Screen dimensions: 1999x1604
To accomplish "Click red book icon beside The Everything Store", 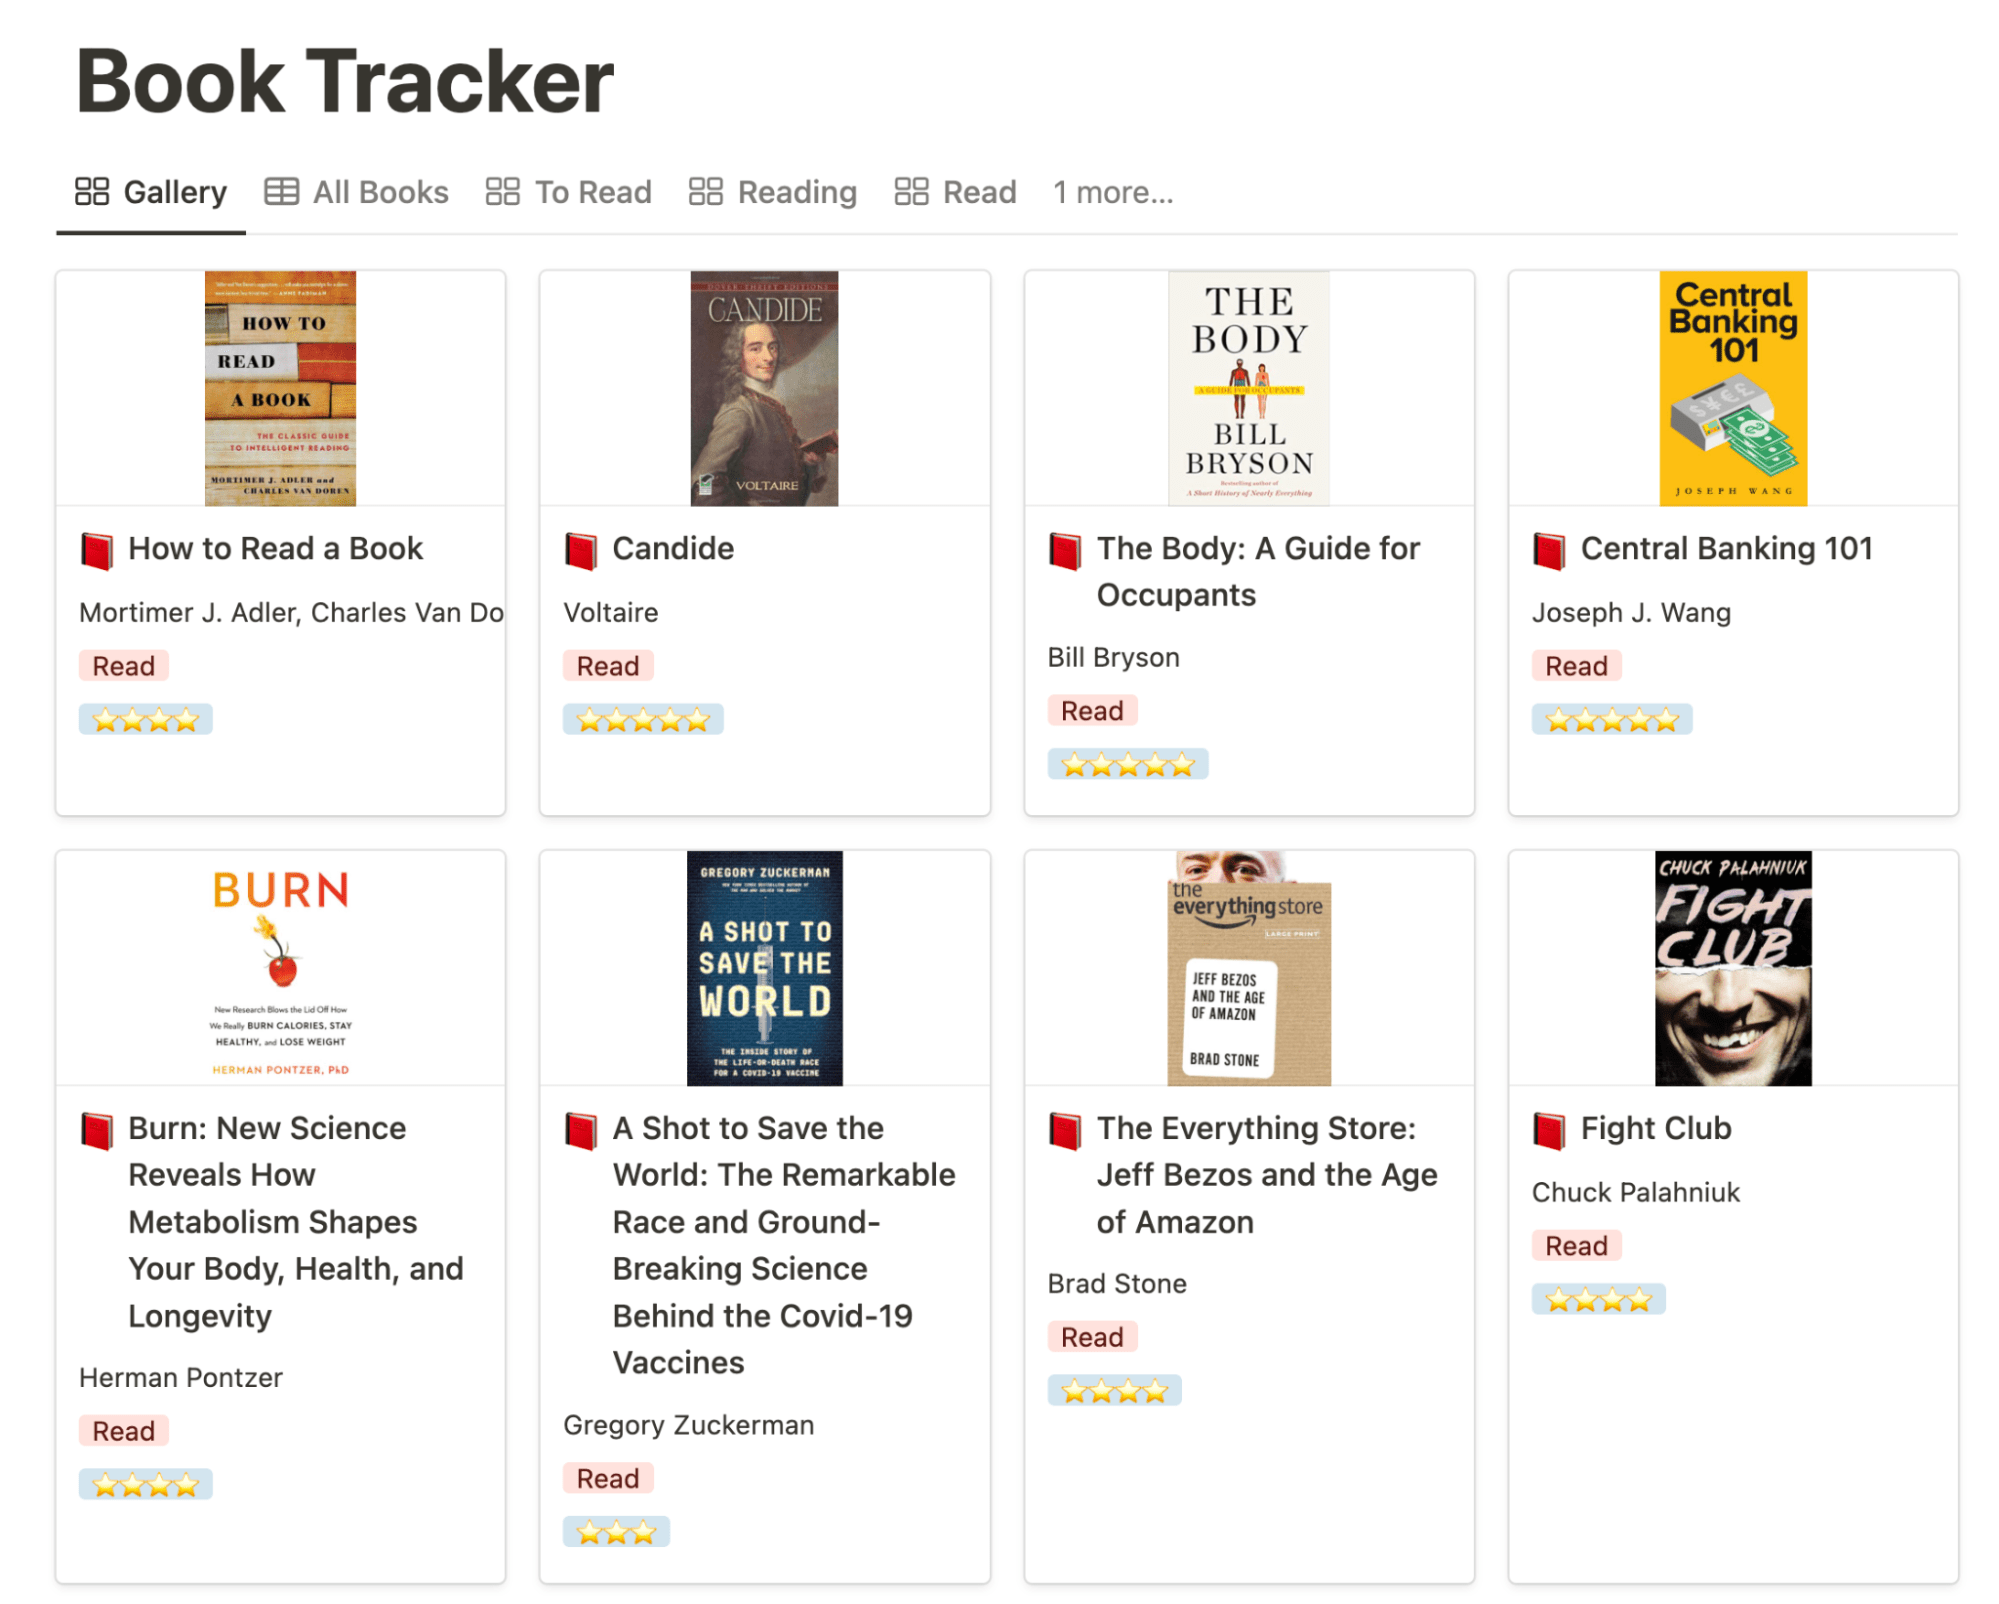I will (1065, 1130).
